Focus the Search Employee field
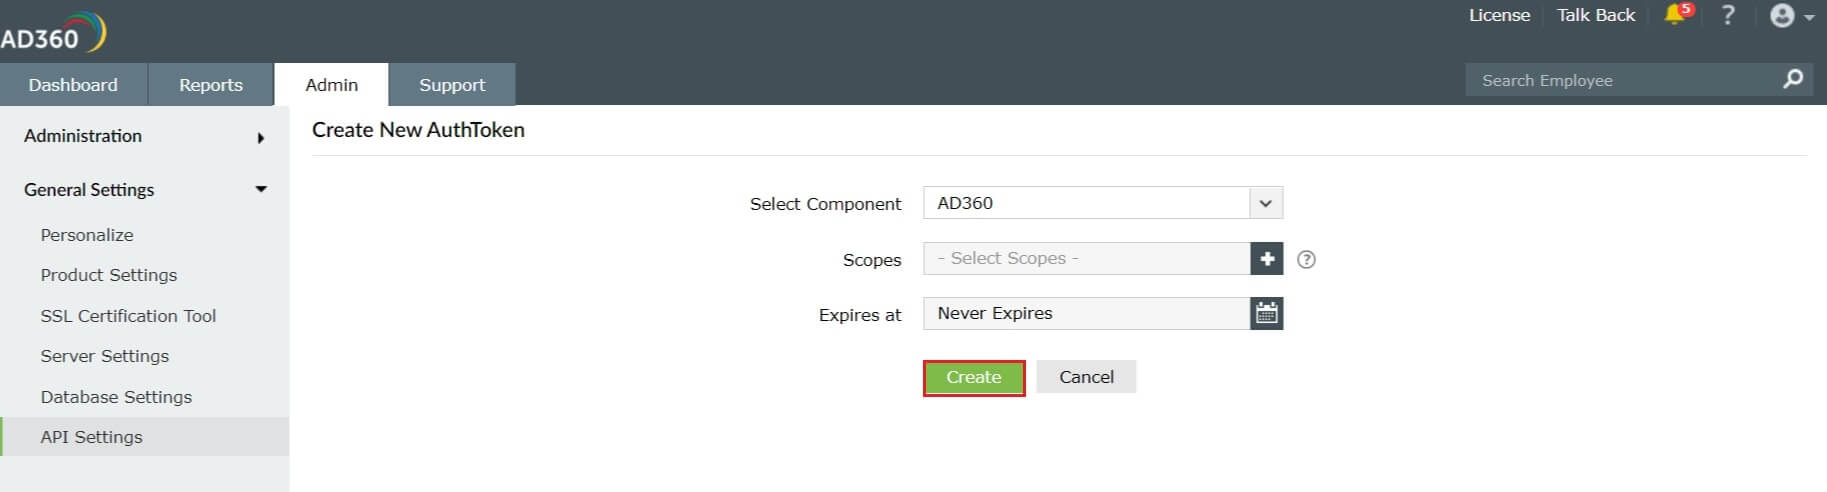1827x492 pixels. point(1620,80)
